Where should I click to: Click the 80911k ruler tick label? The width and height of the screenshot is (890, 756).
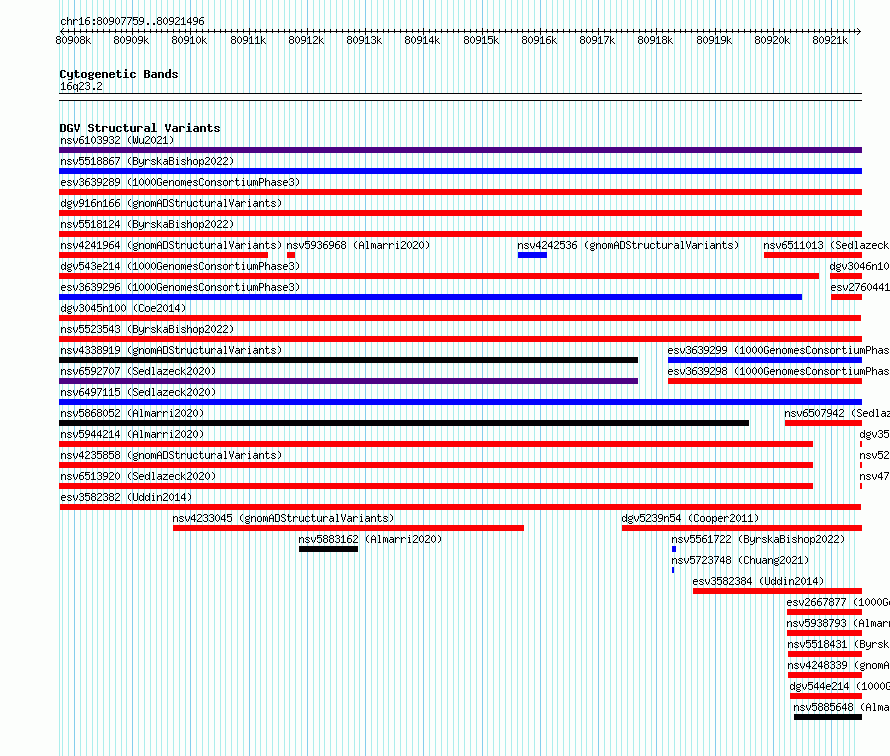click(x=248, y=40)
